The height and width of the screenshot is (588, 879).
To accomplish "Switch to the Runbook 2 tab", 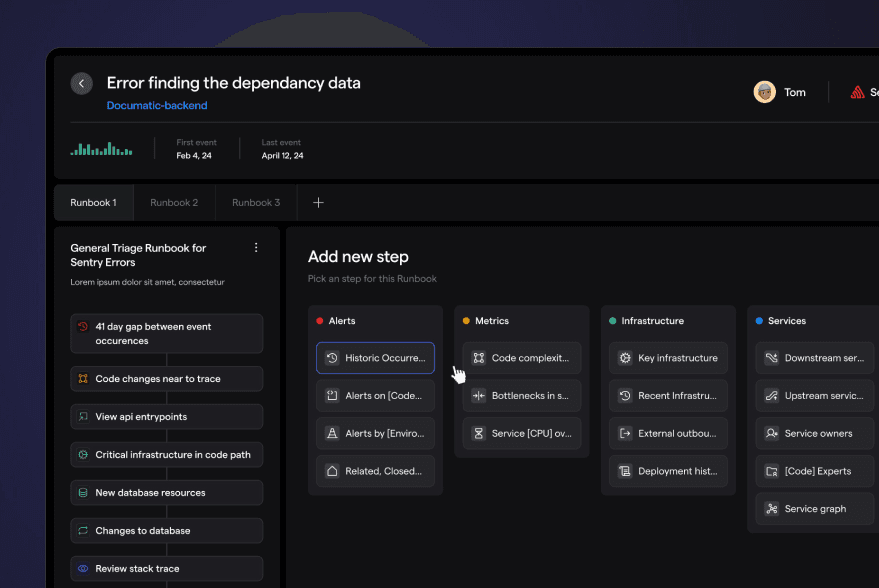I will [x=174, y=202].
